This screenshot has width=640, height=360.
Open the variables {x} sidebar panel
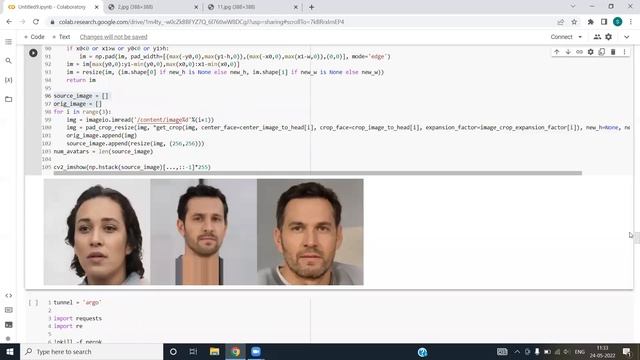click(x=9, y=80)
